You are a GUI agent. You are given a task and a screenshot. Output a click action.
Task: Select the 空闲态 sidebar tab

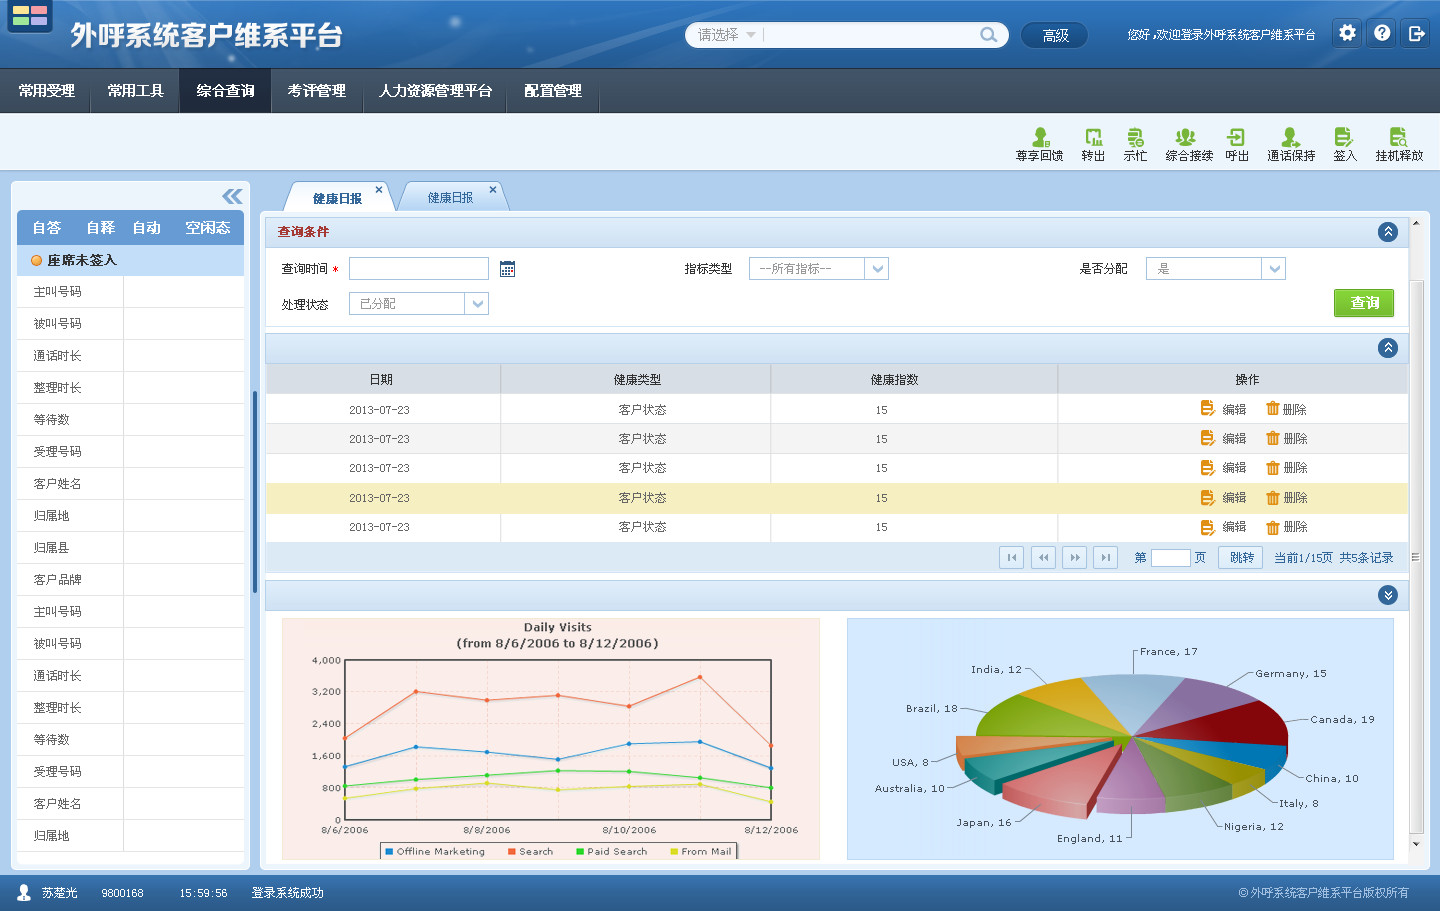208,228
